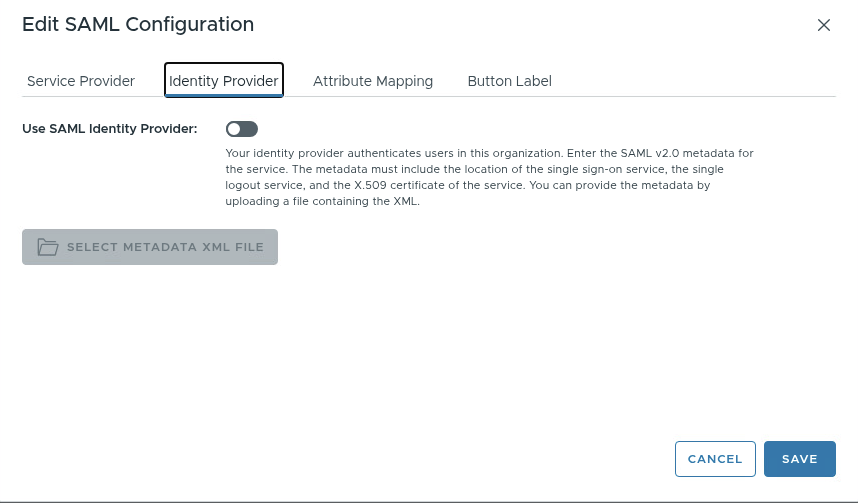The image size is (858, 503).
Task: Switch to the Service Provider tab
Action: (x=81, y=81)
